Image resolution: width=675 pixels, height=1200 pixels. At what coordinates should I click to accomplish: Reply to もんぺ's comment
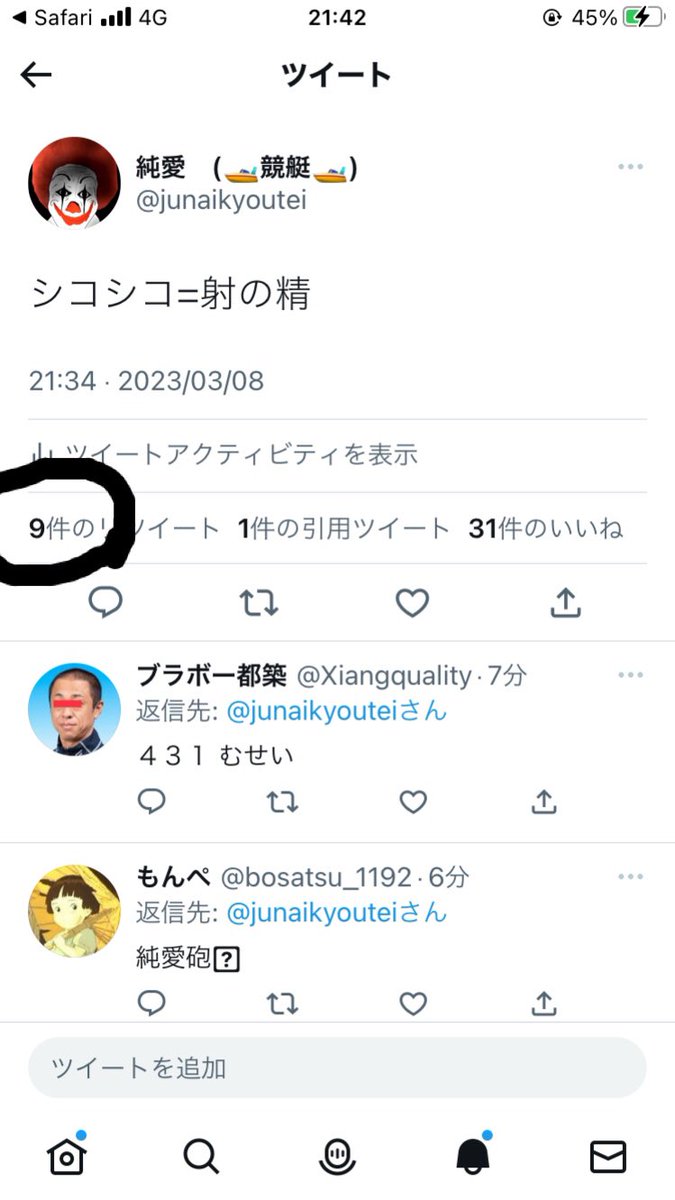click(x=151, y=1002)
